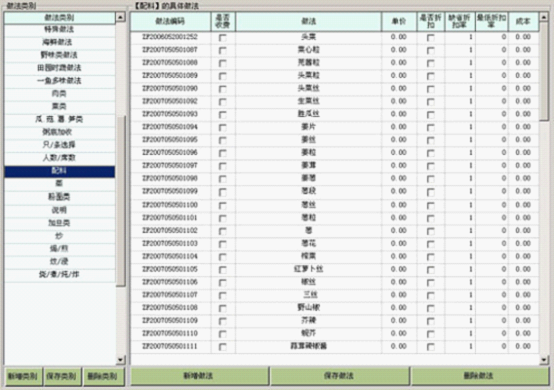This screenshot has height=390, width=554.
Task: Click 单价 cell of row ZP2007050501092
Action: click(399, 101)
